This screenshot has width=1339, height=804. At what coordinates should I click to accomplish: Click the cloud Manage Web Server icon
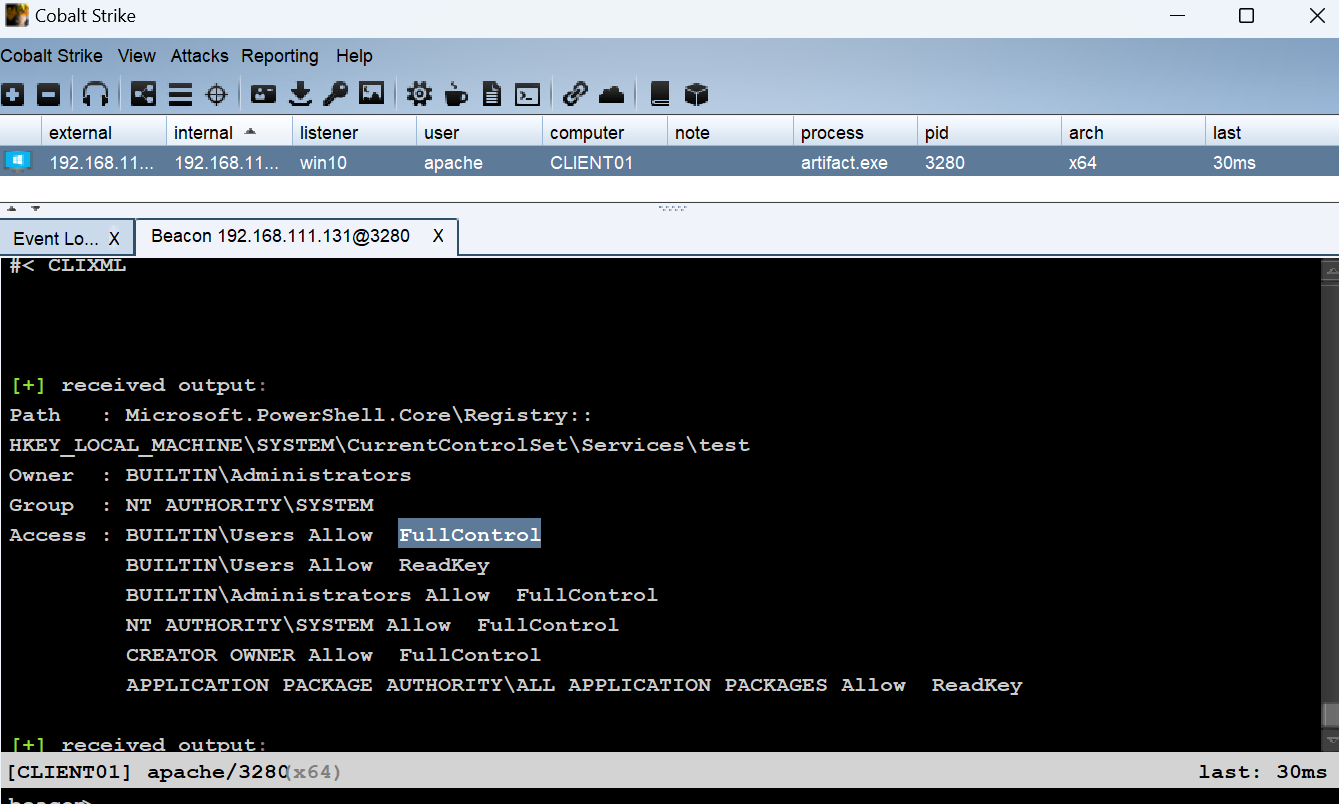click(611, 94)
